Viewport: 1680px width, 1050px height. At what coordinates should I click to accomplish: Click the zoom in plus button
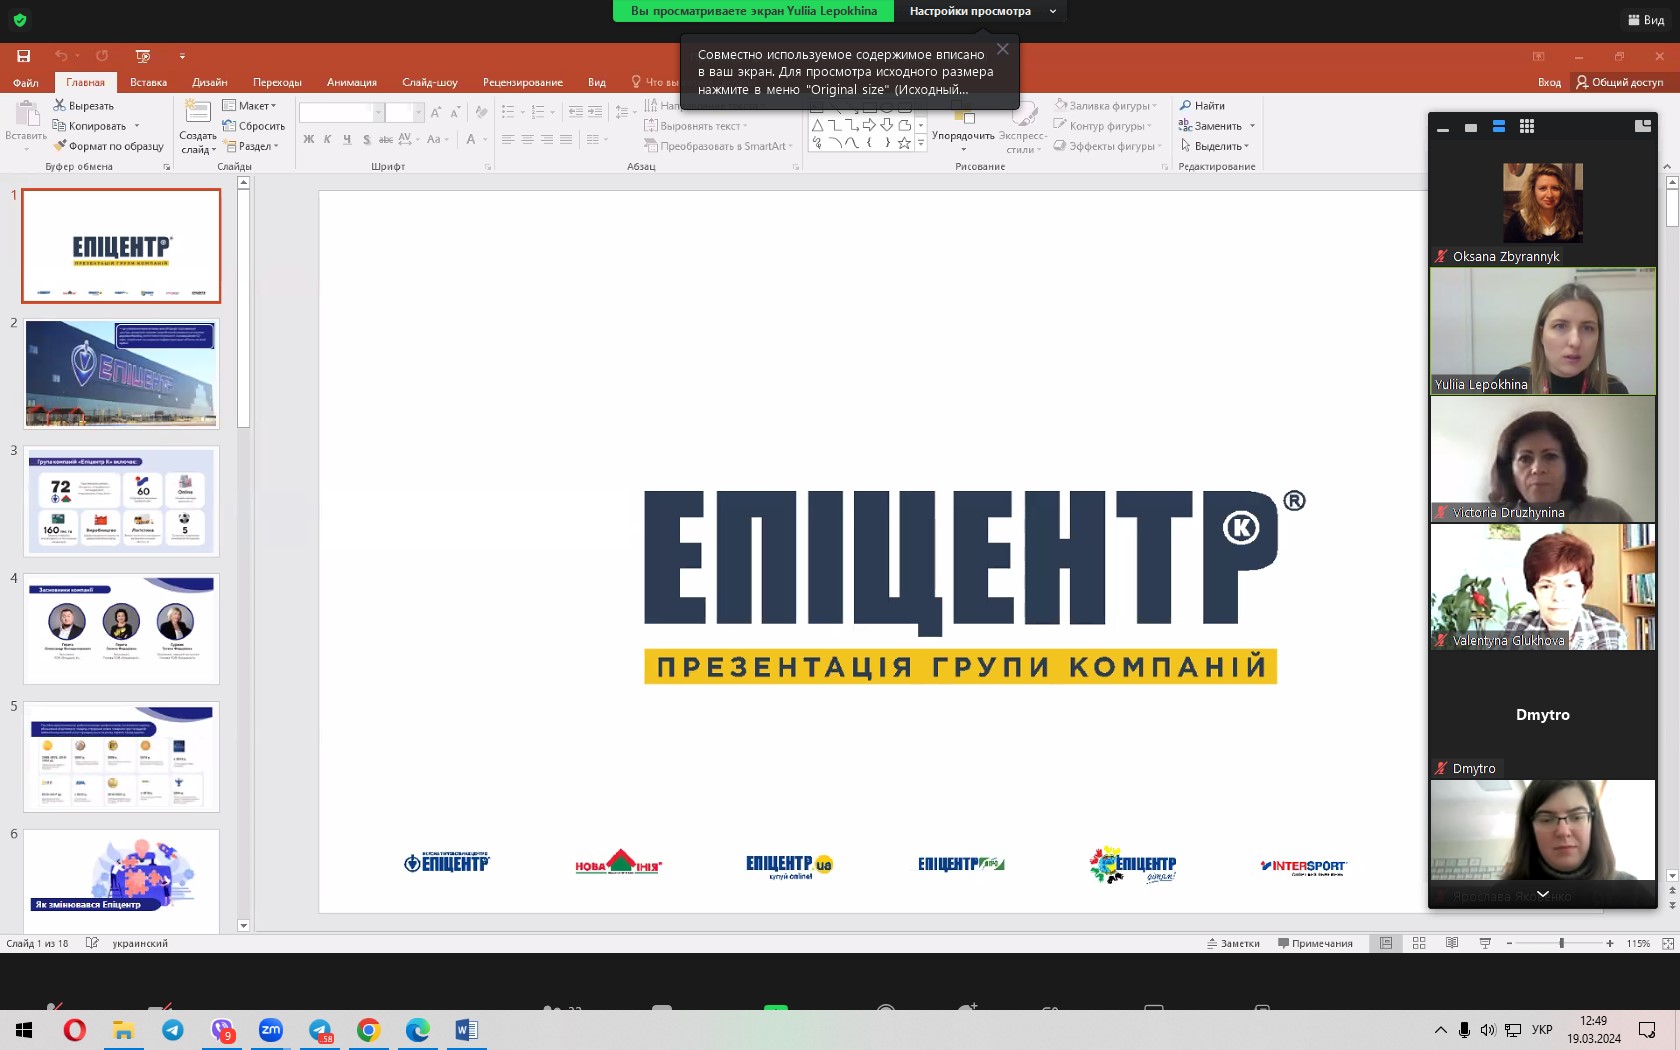1609,943
